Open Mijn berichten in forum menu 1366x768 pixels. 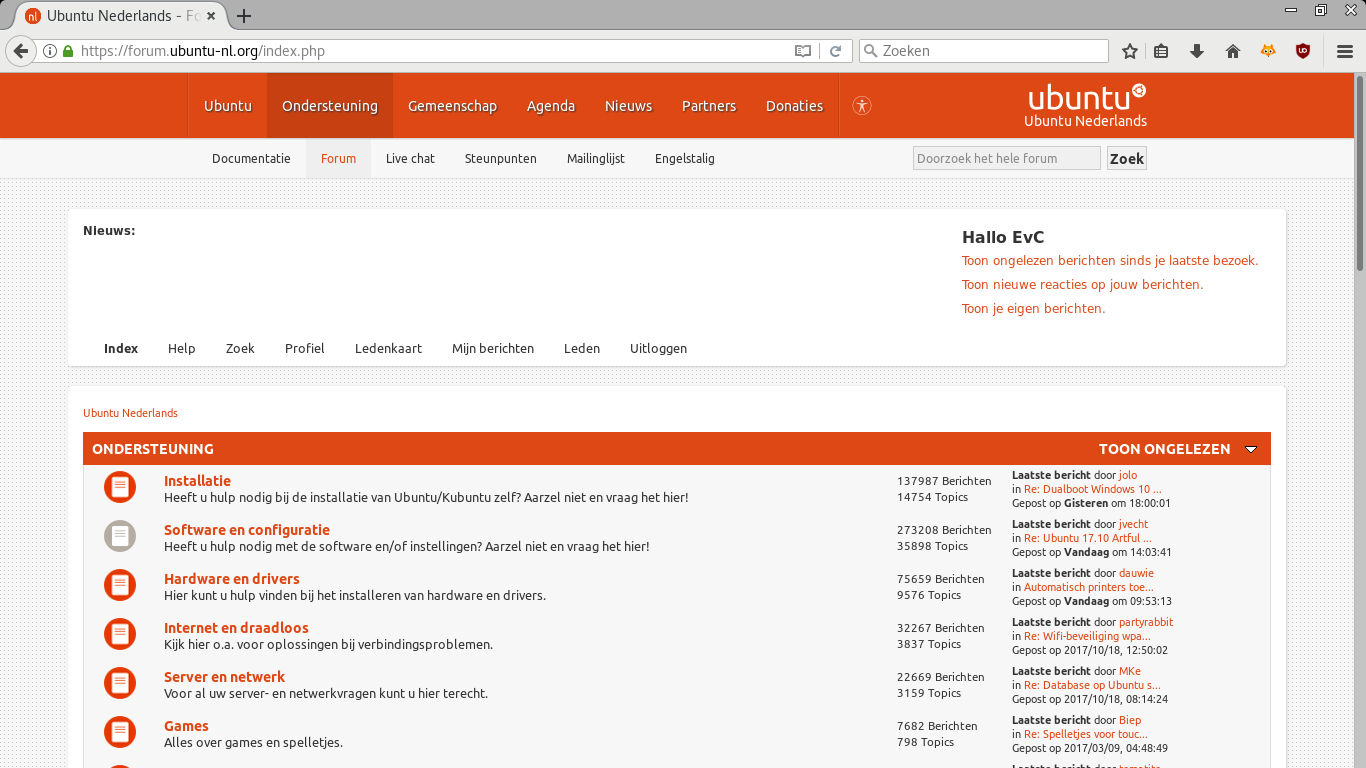(x=493, y=349)
